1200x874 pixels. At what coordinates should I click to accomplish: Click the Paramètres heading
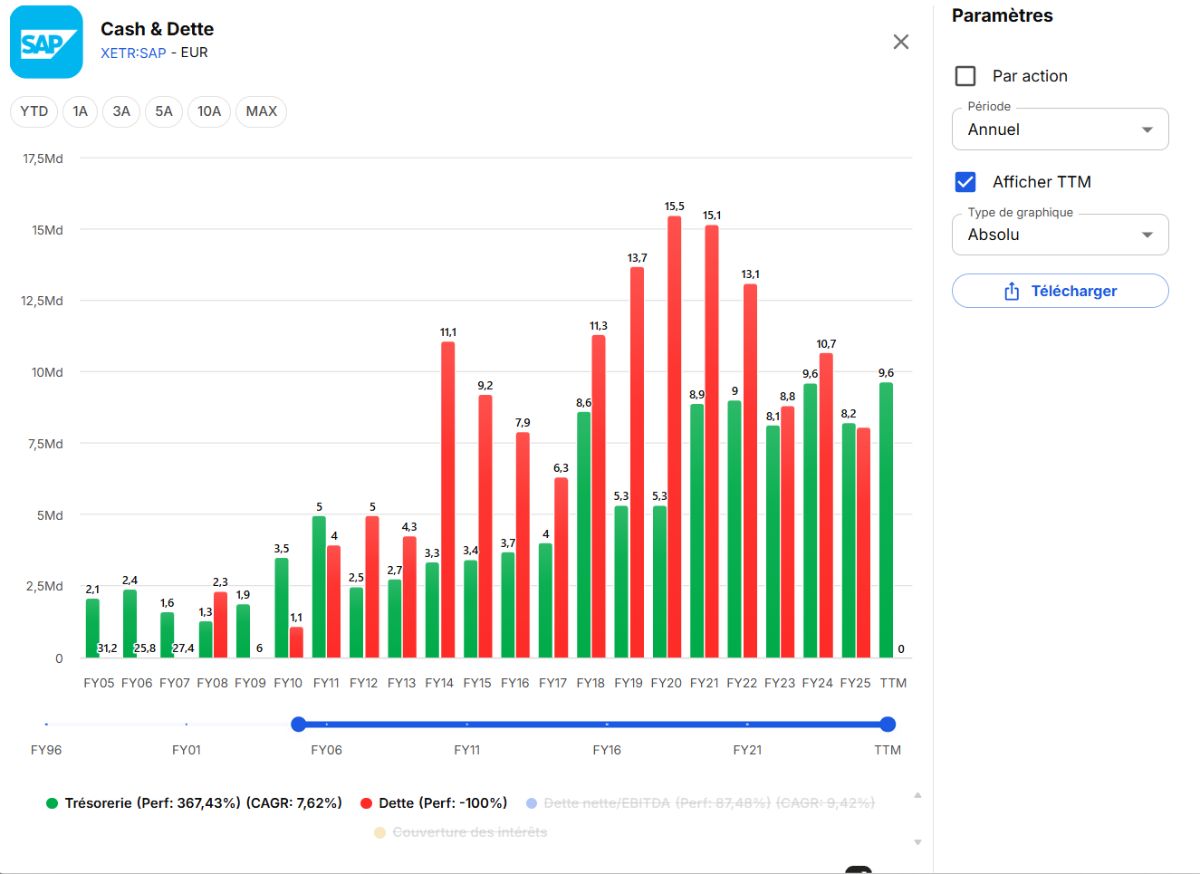pos(1002,16)
